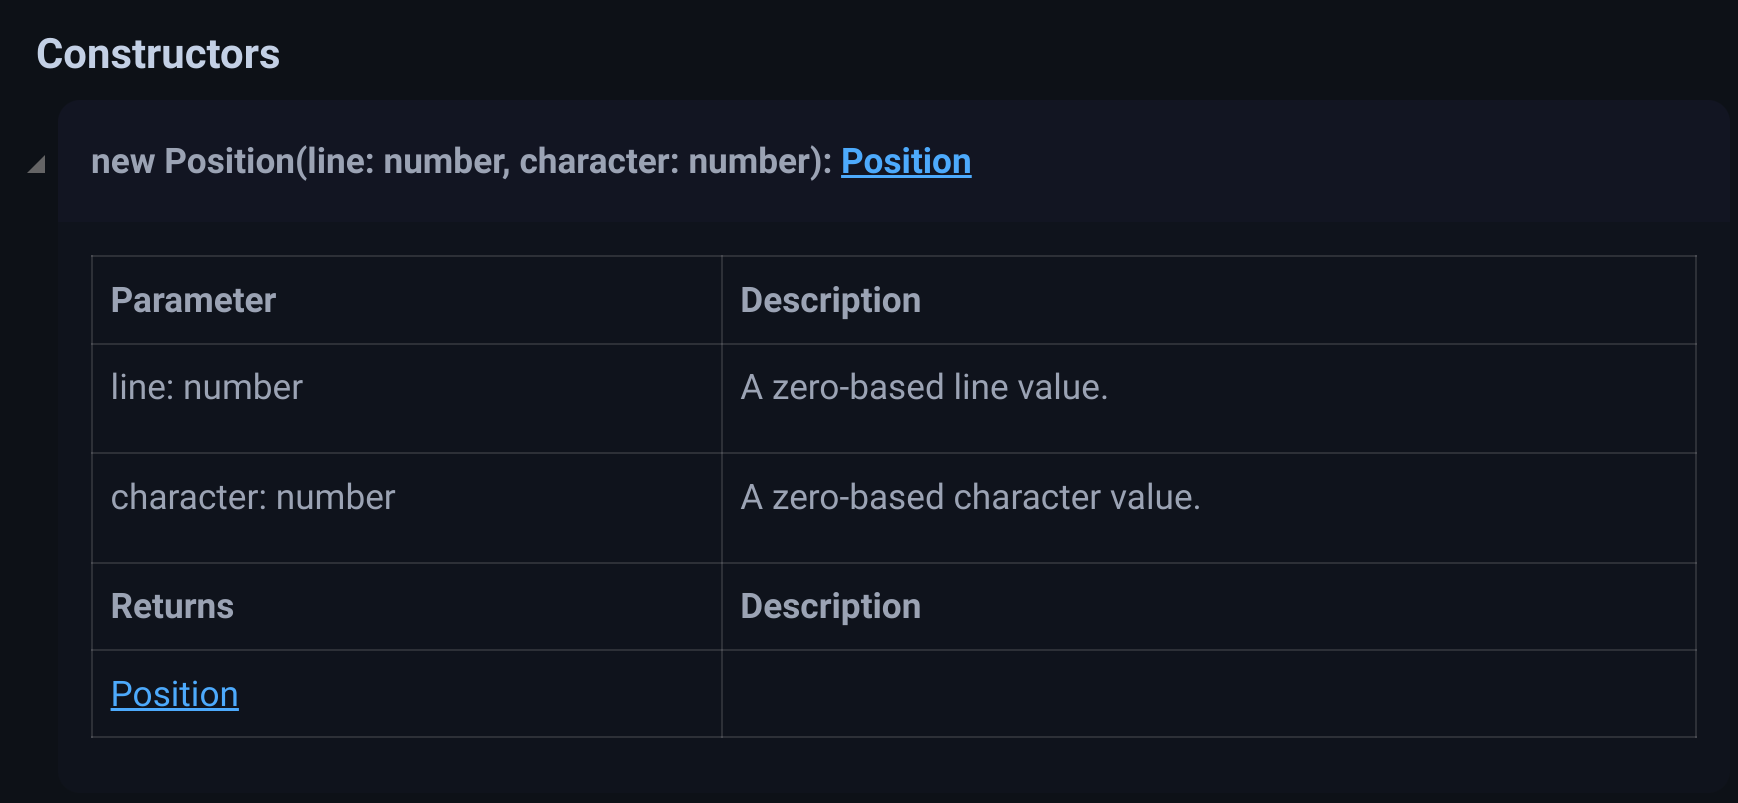Select the 'character: number' table cell
The width and height of the screenshot is (1738, 803).
253,498
